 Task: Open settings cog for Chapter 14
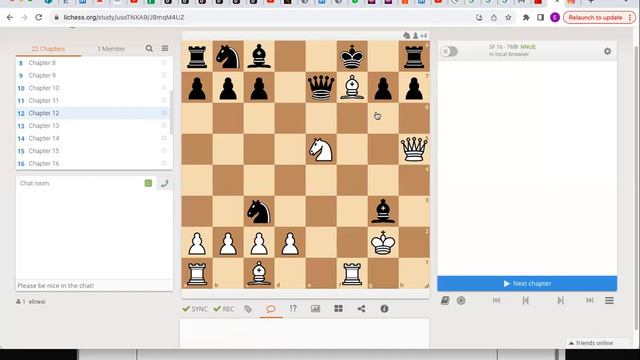[164, 138]
